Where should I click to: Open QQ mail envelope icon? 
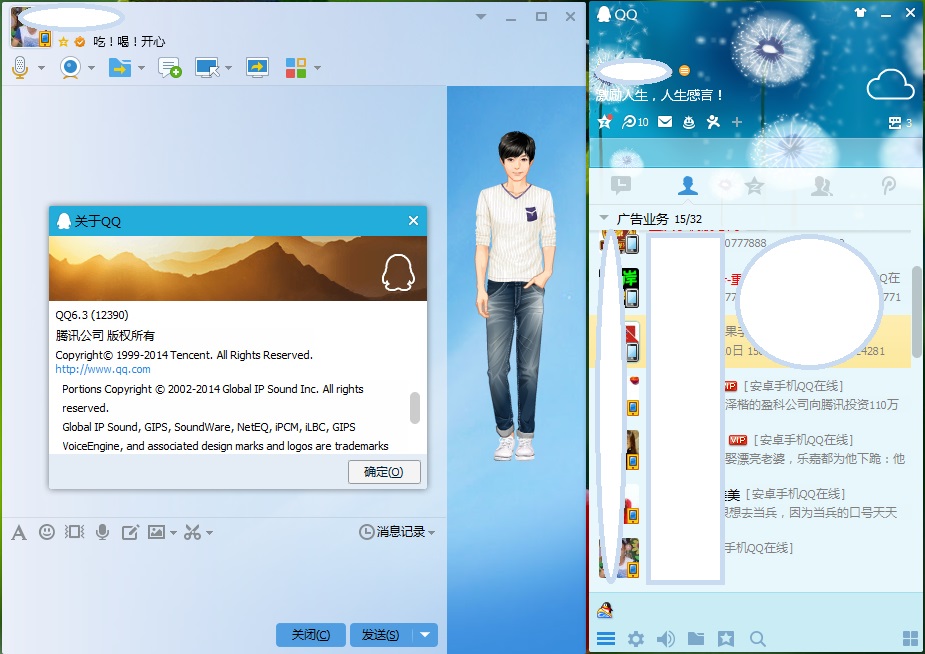coord(664,122)
